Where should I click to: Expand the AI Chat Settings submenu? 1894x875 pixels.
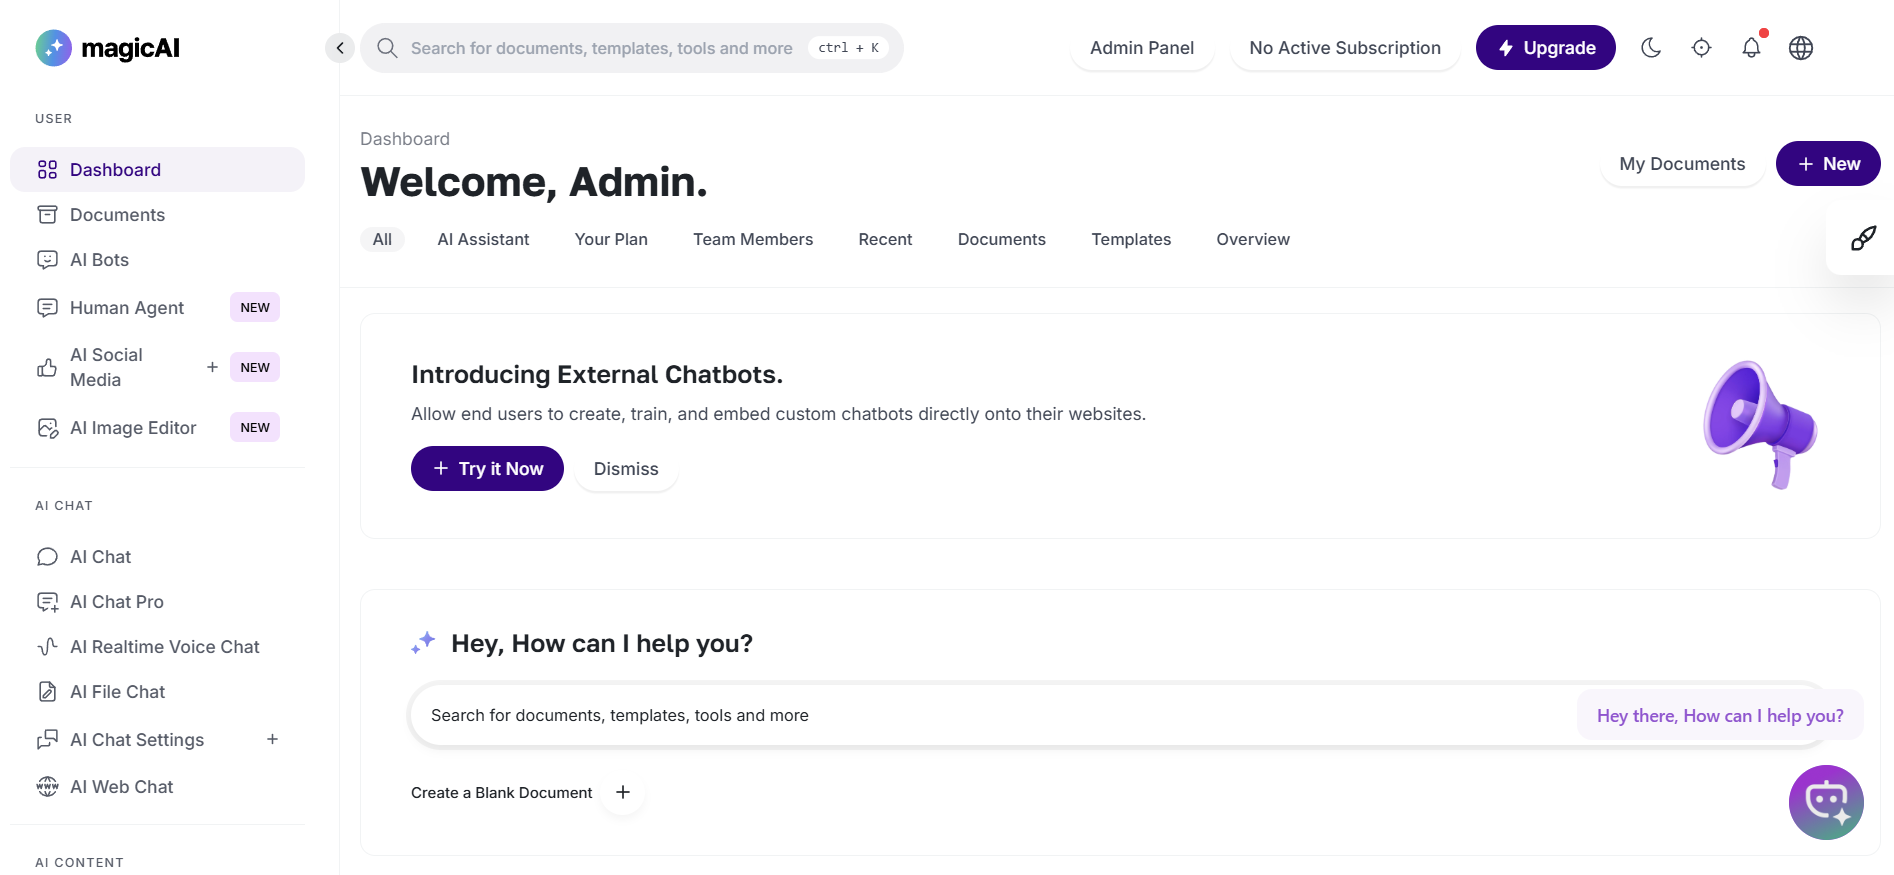pos(272,739)
